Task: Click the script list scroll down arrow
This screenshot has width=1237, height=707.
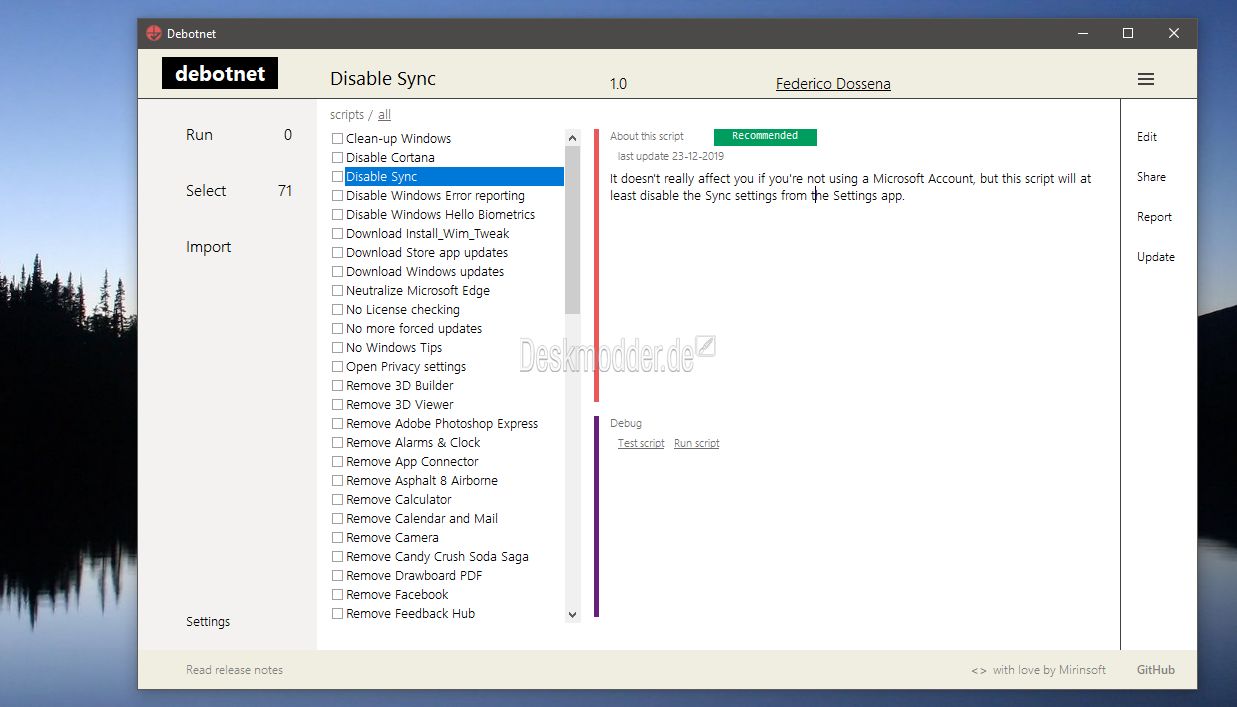Action: [x=572, y=614]
